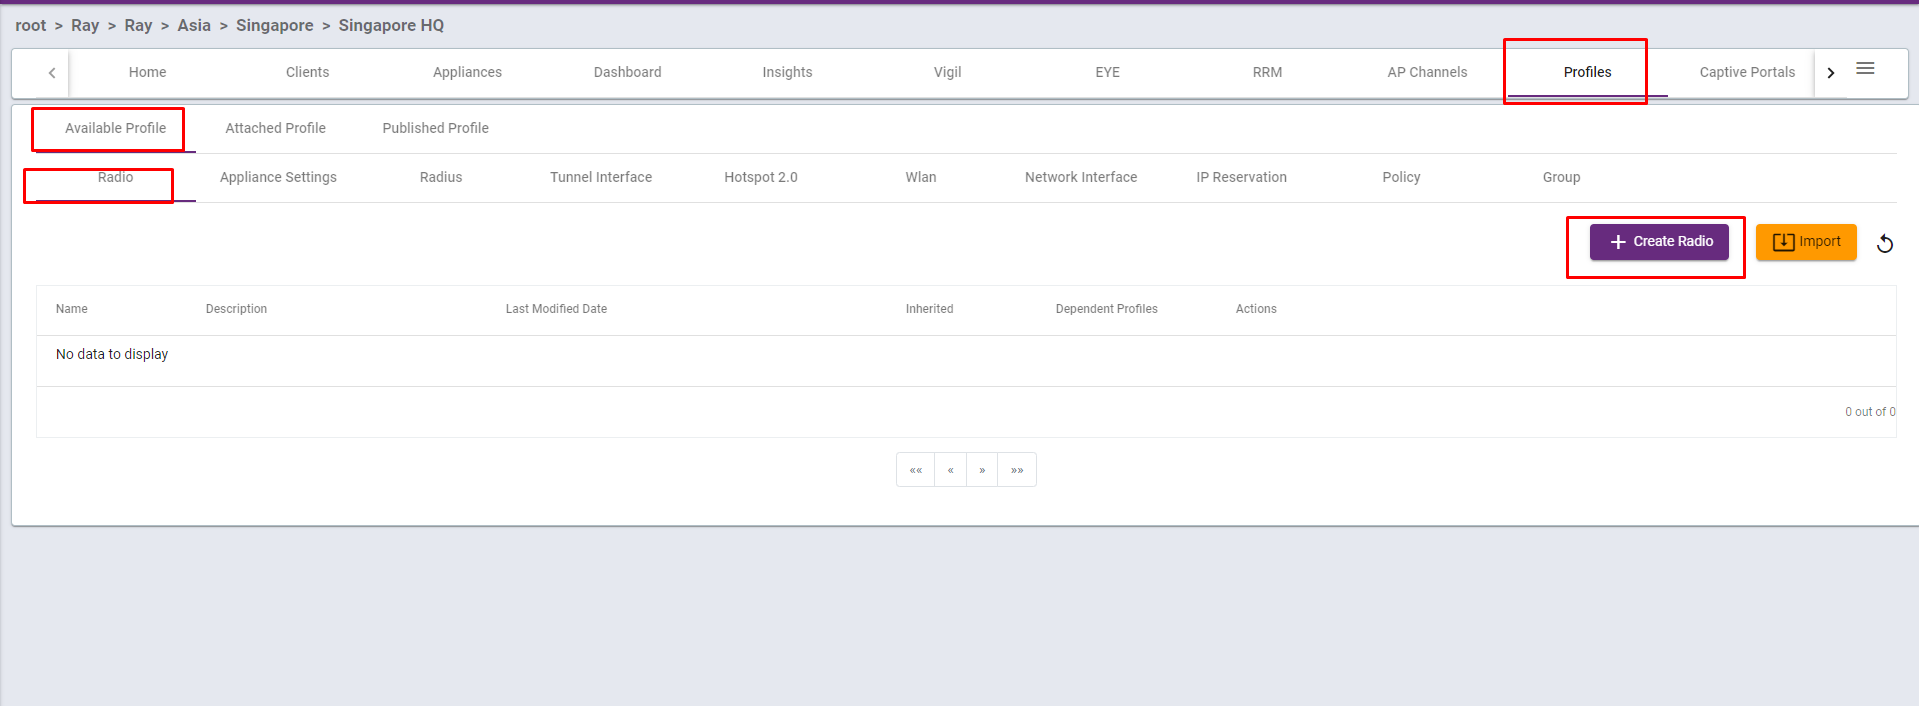Go to last page of results

pos(1017,470)
